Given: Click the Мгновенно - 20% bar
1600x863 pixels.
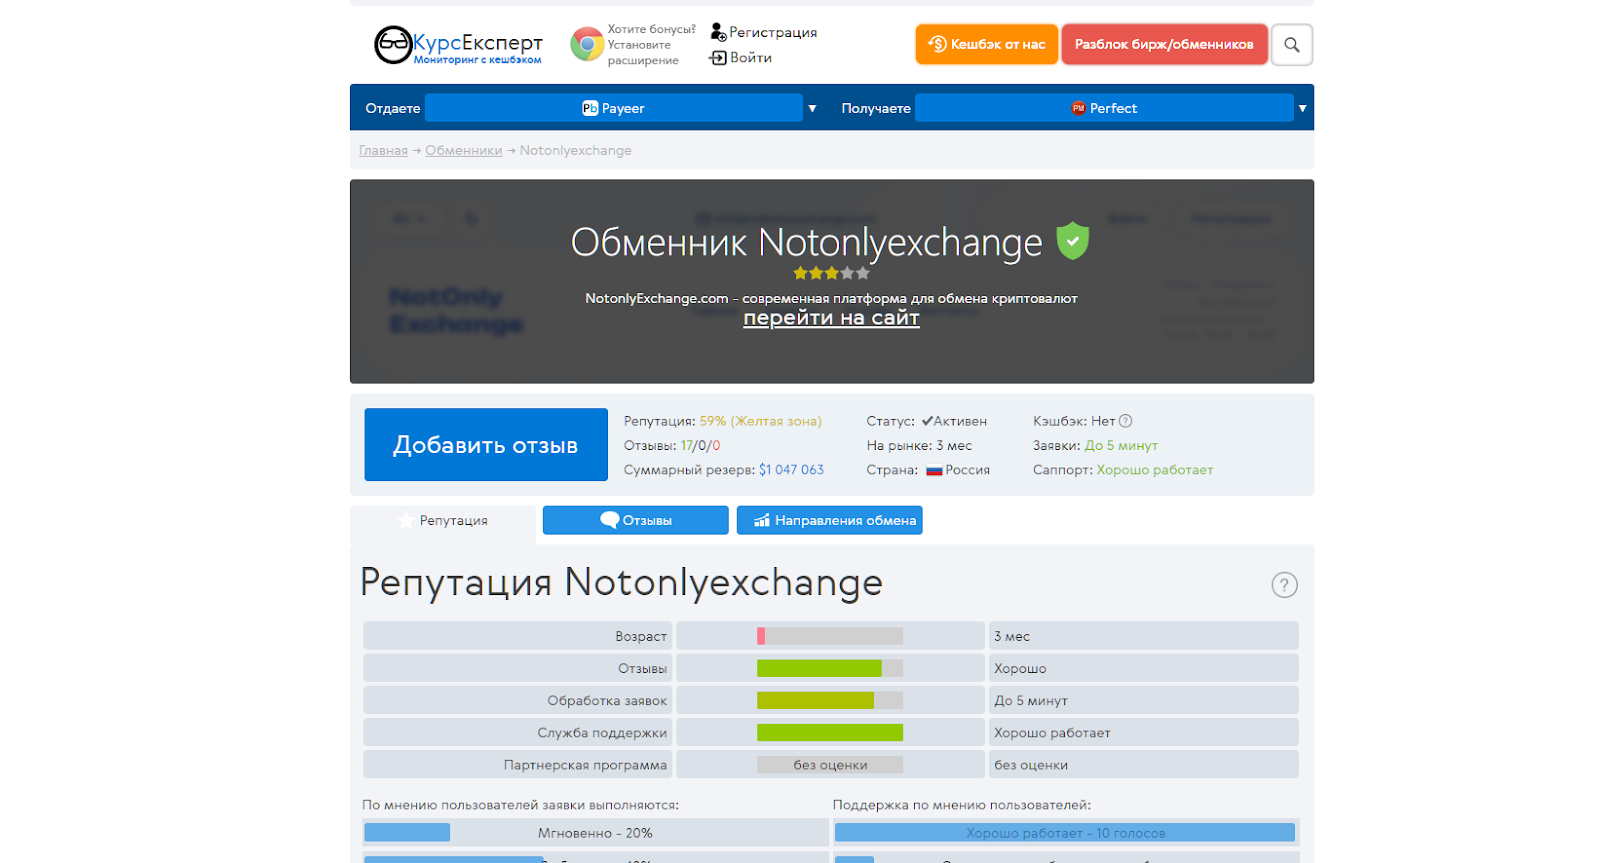Looking at the screenshot, I should point(595,833).
